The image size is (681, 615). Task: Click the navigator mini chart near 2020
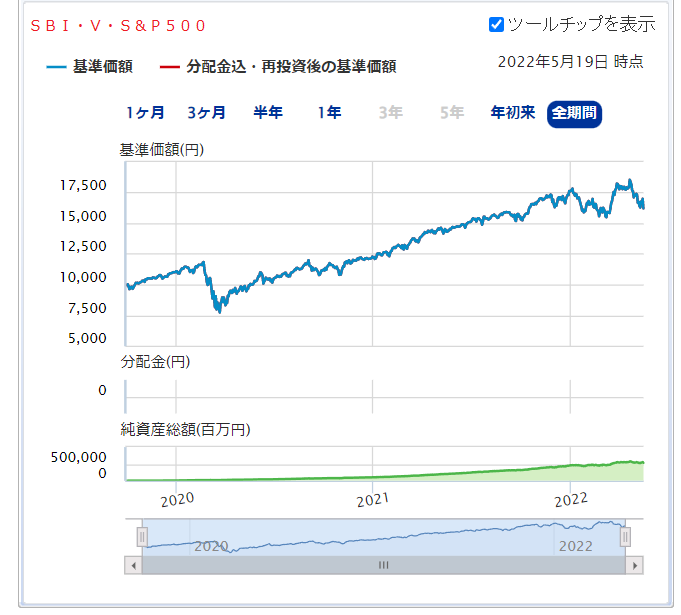211,543
